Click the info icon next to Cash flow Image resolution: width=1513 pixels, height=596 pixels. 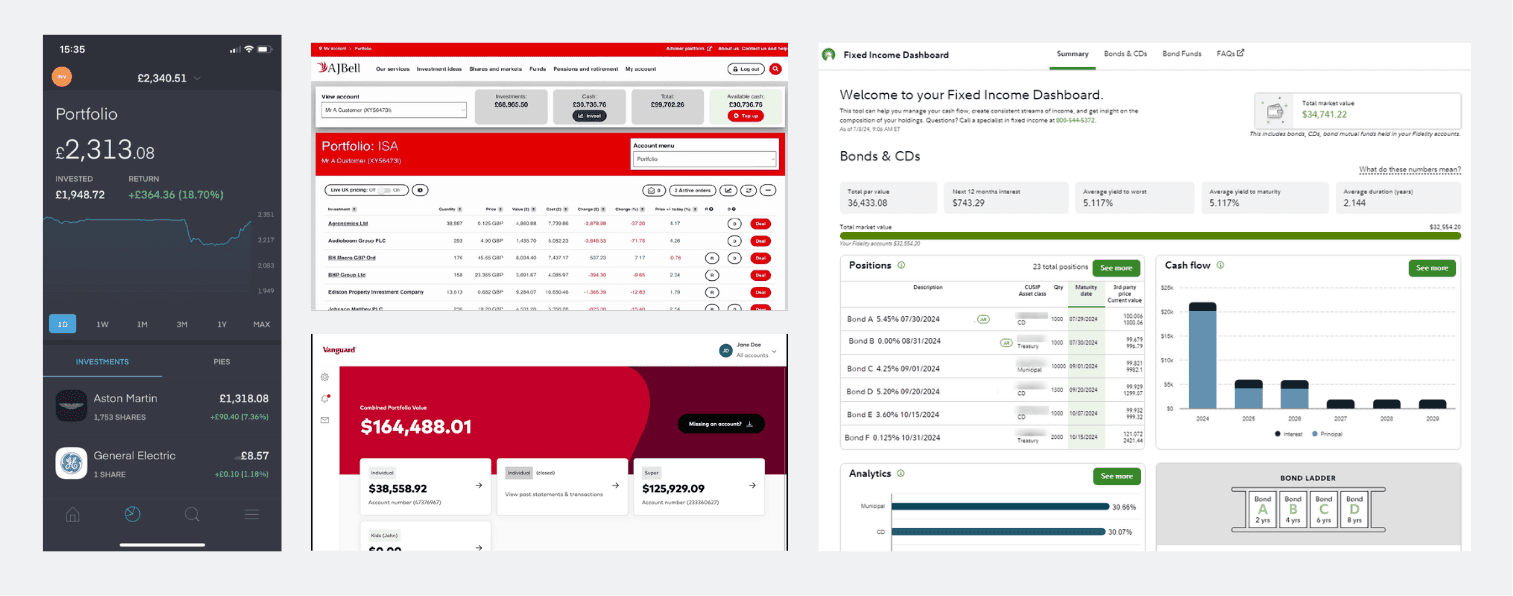point(1220,265)
